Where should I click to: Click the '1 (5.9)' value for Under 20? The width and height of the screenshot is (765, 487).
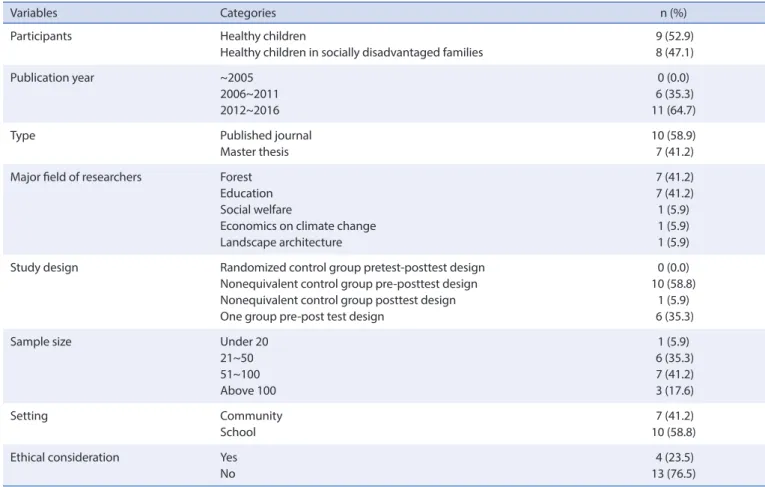673,342
